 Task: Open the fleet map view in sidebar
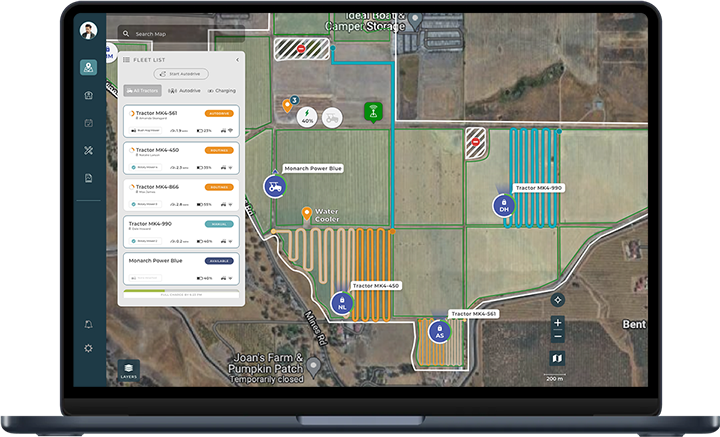89,68
